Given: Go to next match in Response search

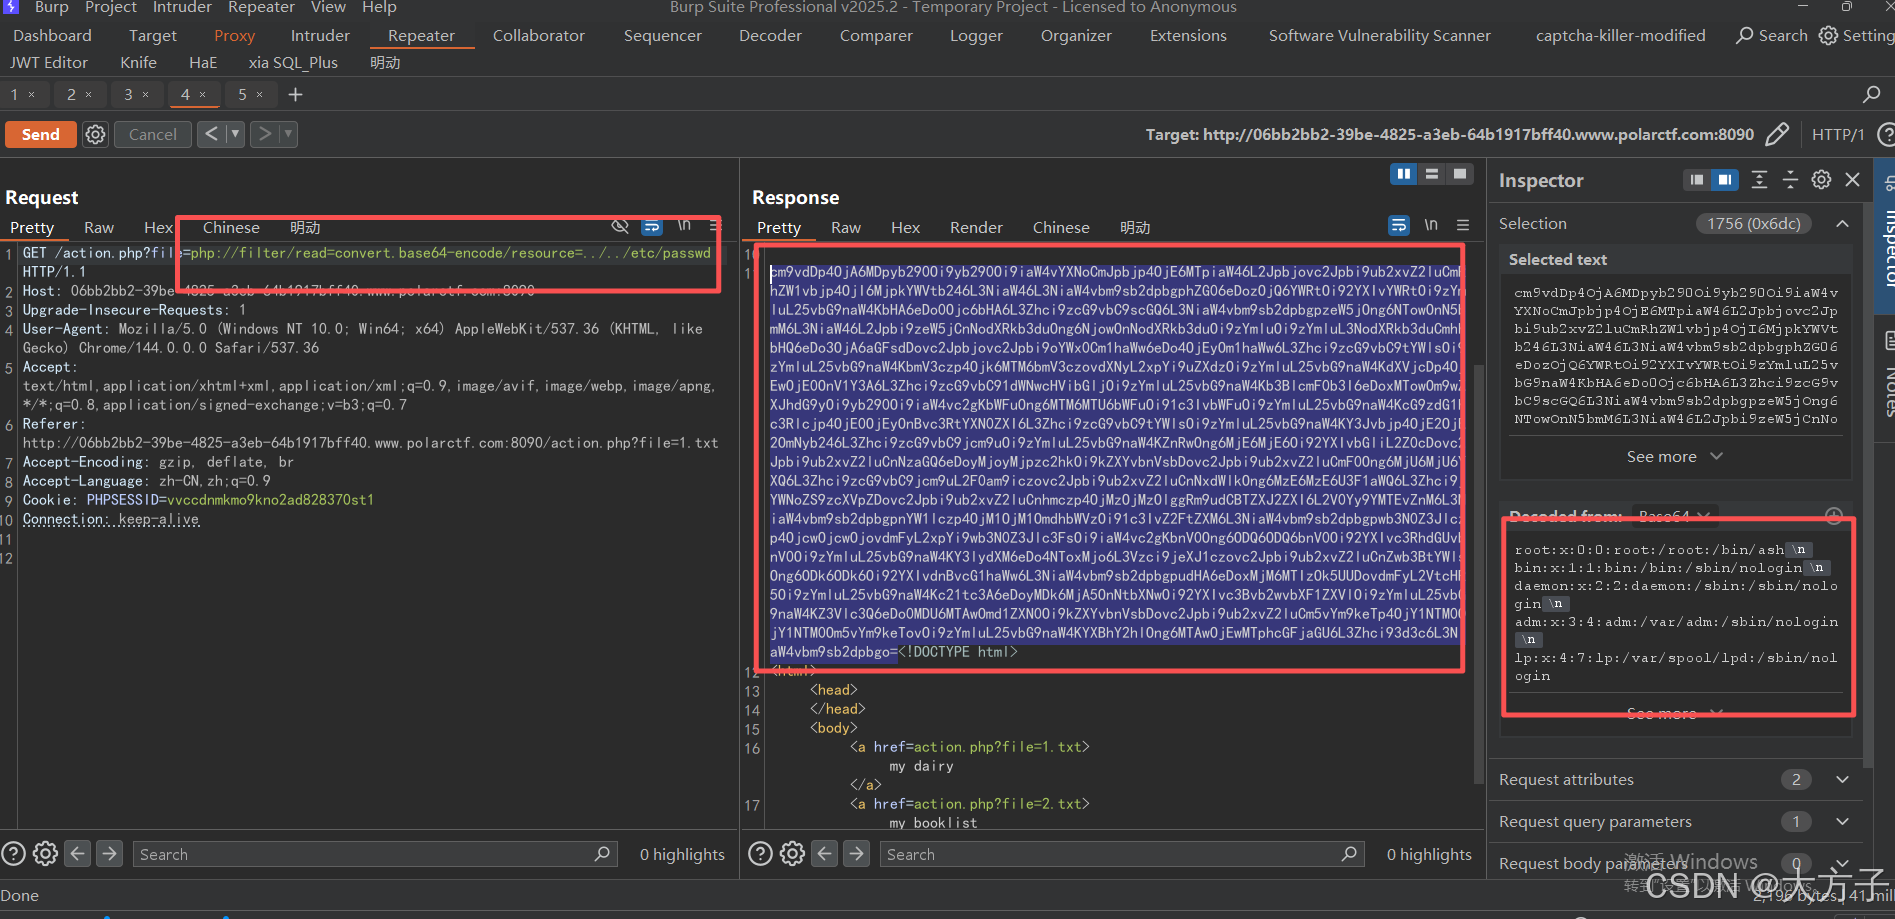Looking at the screenshot, I should [857, 854].
